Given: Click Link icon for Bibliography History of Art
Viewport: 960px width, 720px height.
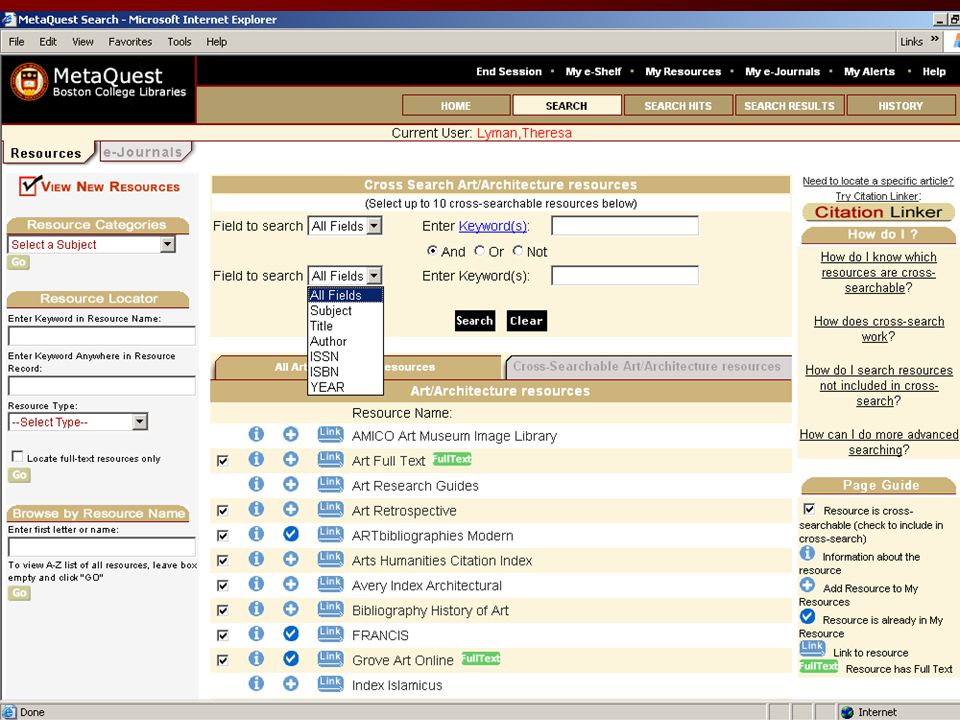Looking at the screenshot, I should [x=330, y=609].
